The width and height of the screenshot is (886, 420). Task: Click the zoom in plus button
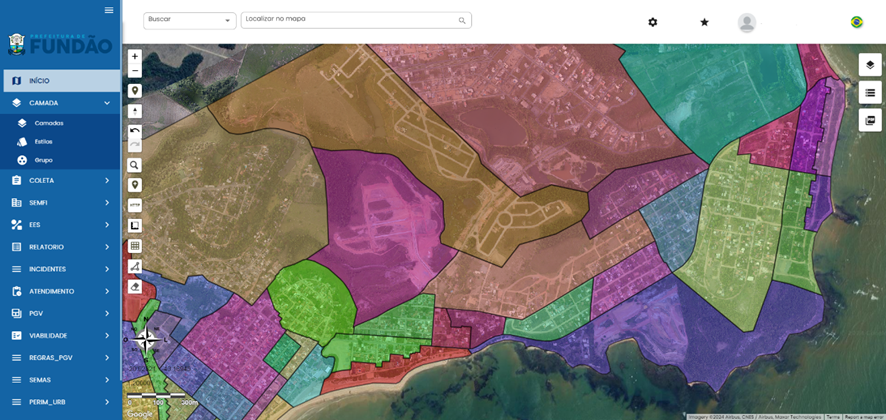[x=135, y=57]
